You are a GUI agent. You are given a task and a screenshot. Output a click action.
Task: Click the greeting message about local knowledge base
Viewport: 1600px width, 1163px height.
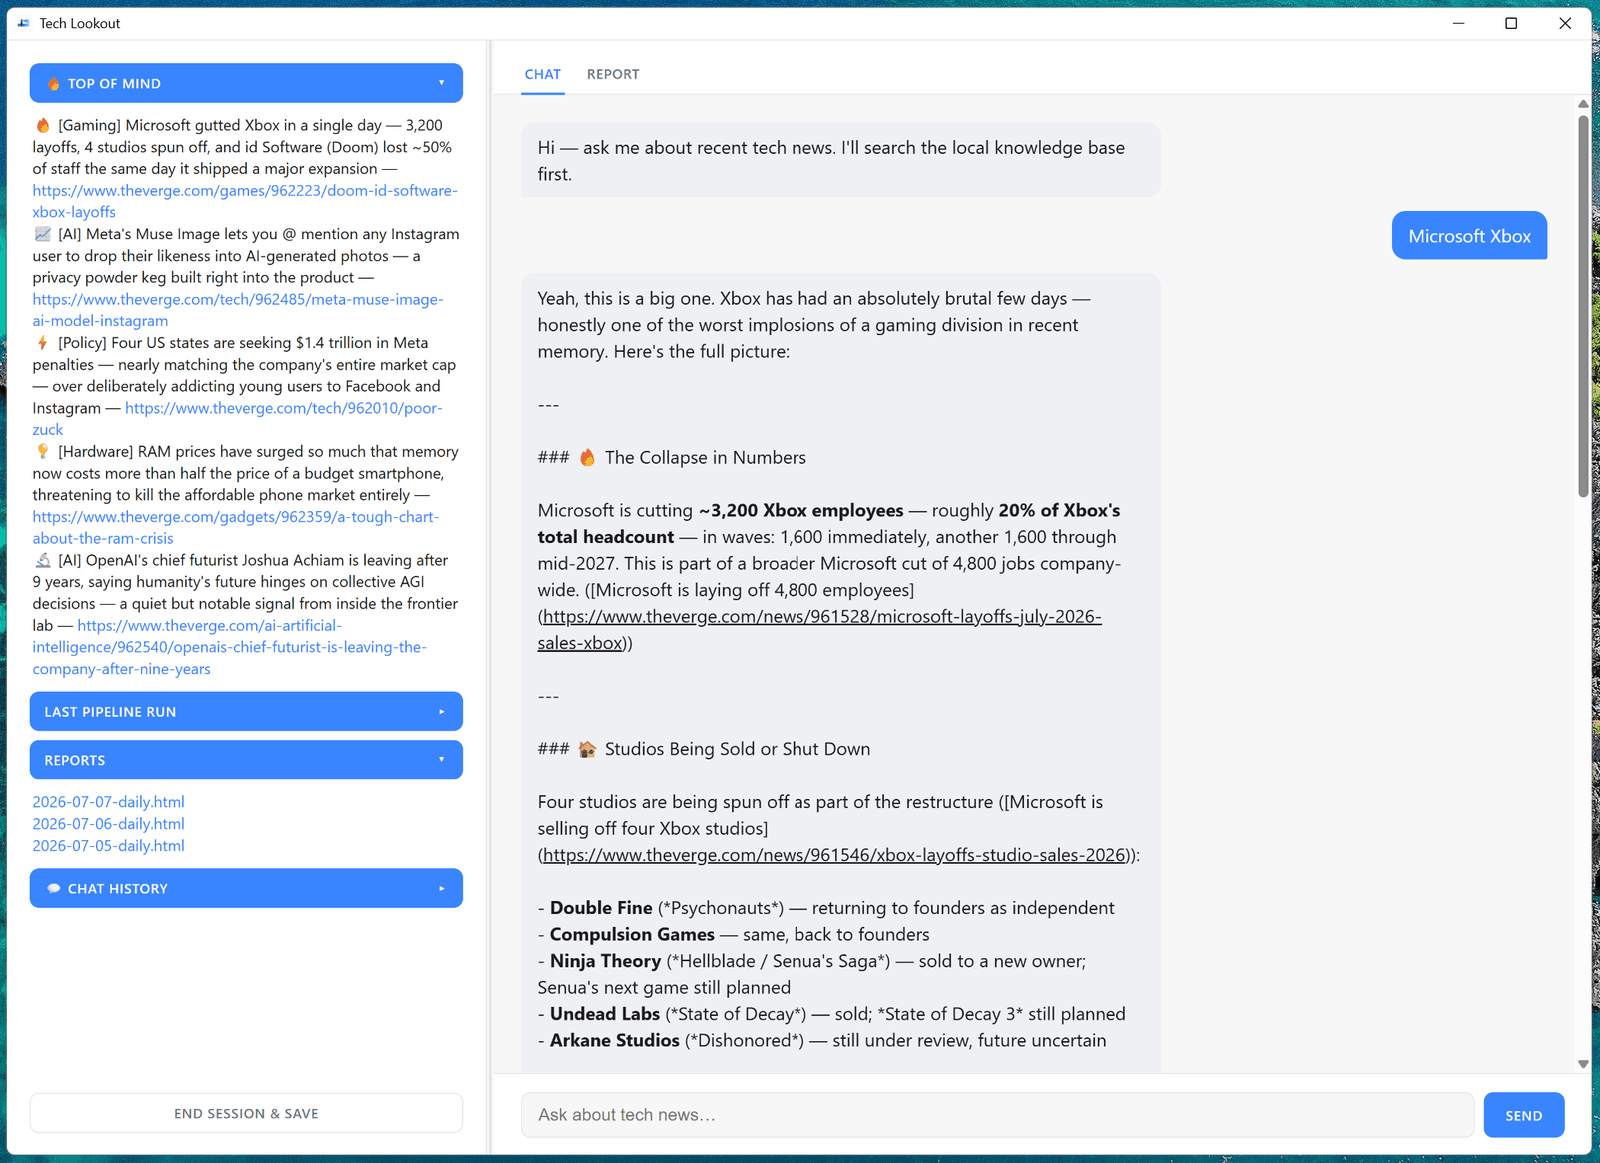tap(841, 160)
